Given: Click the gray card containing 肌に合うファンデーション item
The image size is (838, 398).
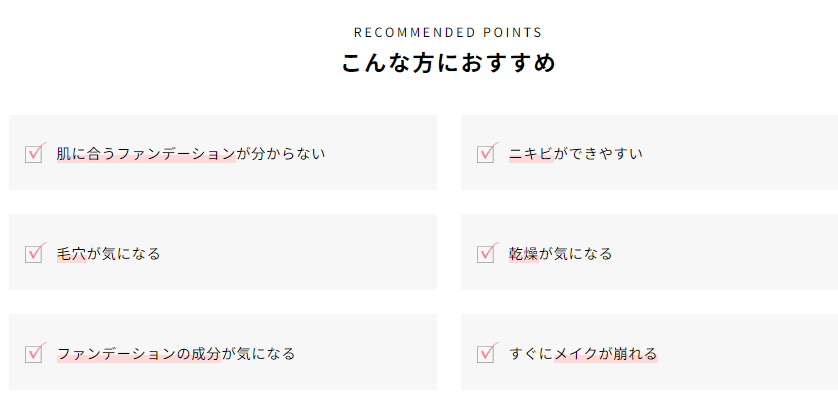Looking at the screenshot, I should click(223, 152).
